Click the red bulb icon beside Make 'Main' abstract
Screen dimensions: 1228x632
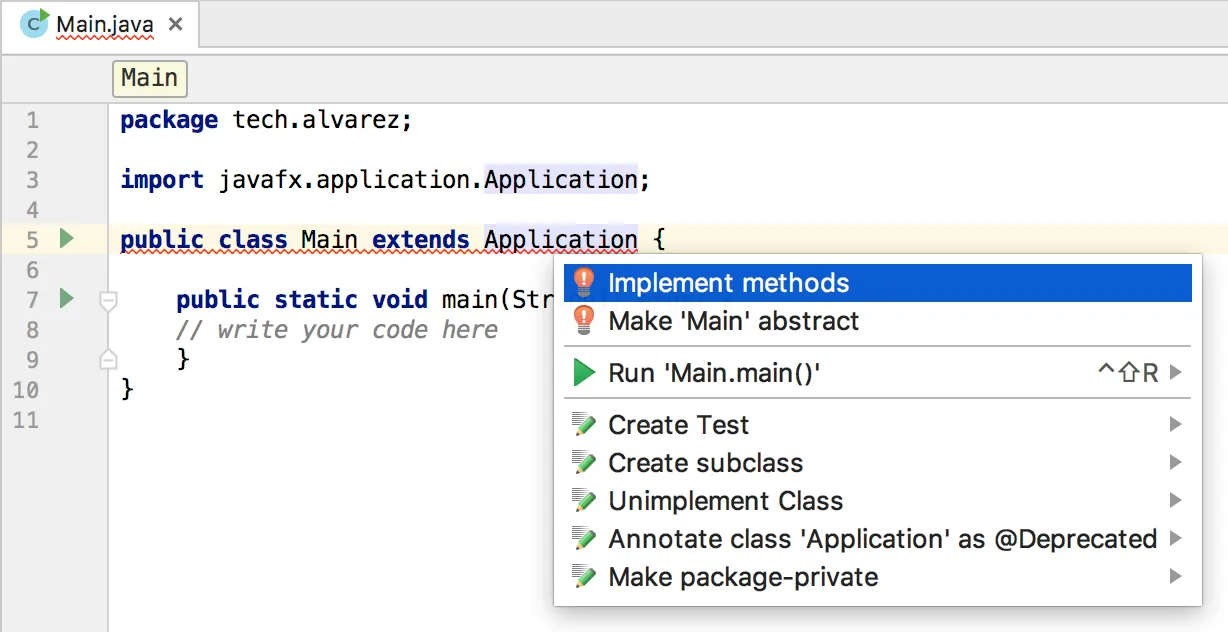pyautogui.click(x=584, y=321)
